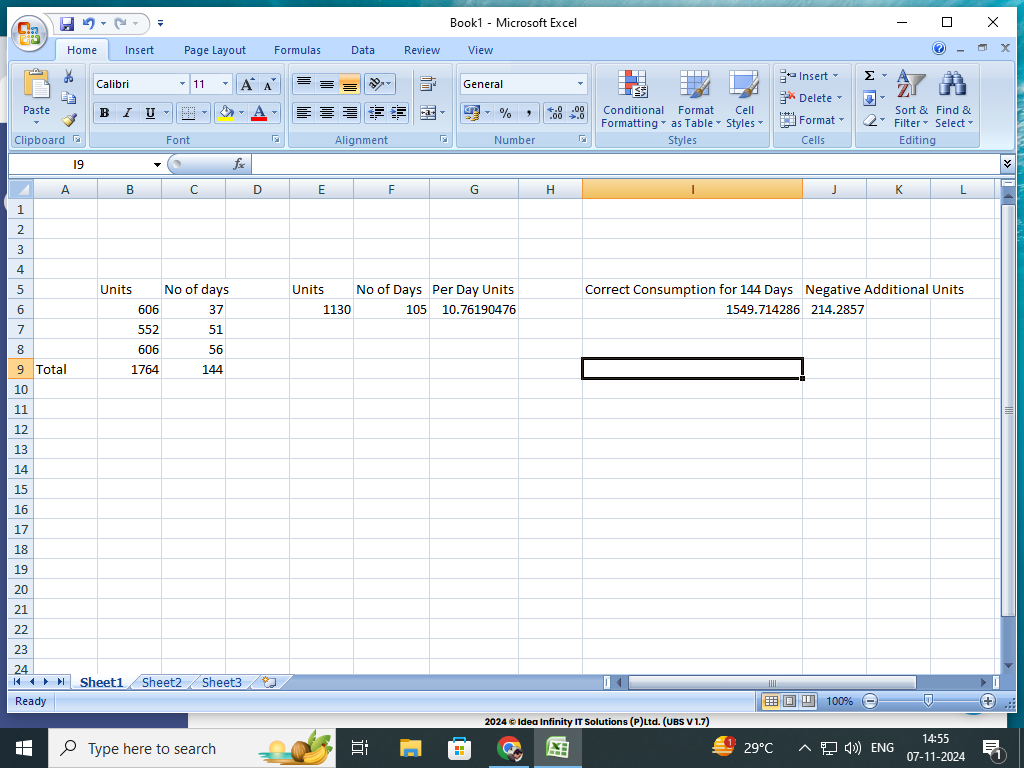Set Middle Align vertical alignment

coord(327,84)
